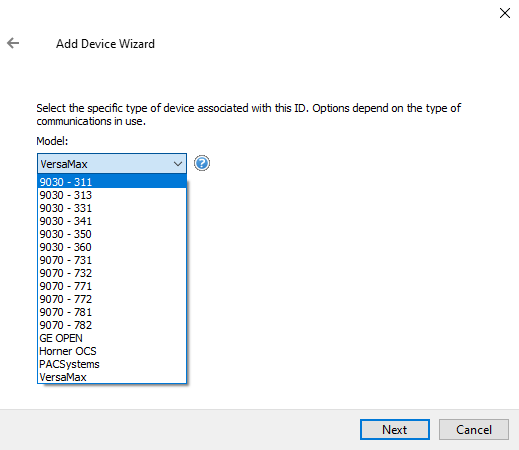The height and width of the screenshot is (450, 519).
Task: Select 9070 - 782 in the list
Action: click(112, 325)
